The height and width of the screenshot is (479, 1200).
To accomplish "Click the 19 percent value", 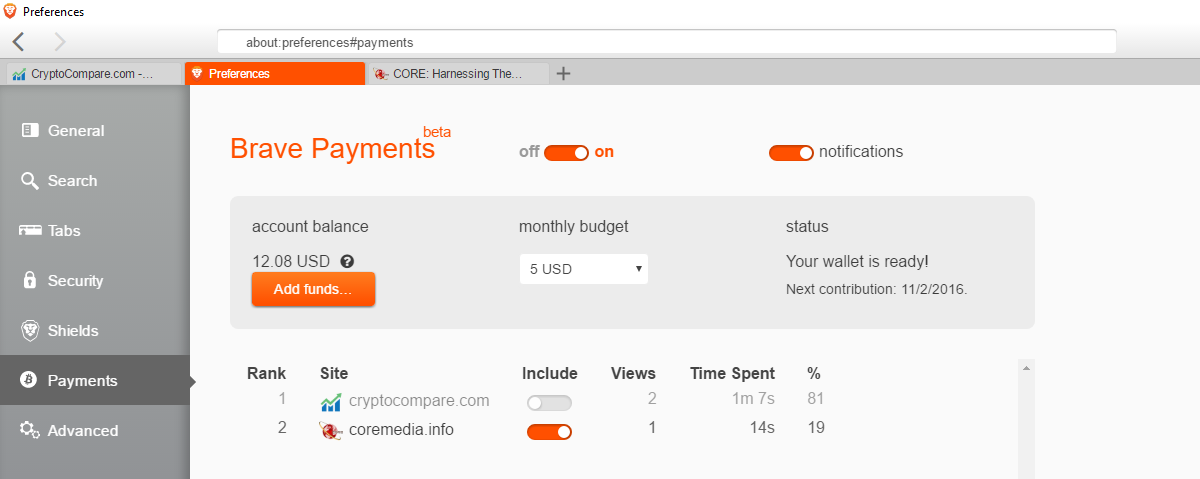I will point(816,428).
